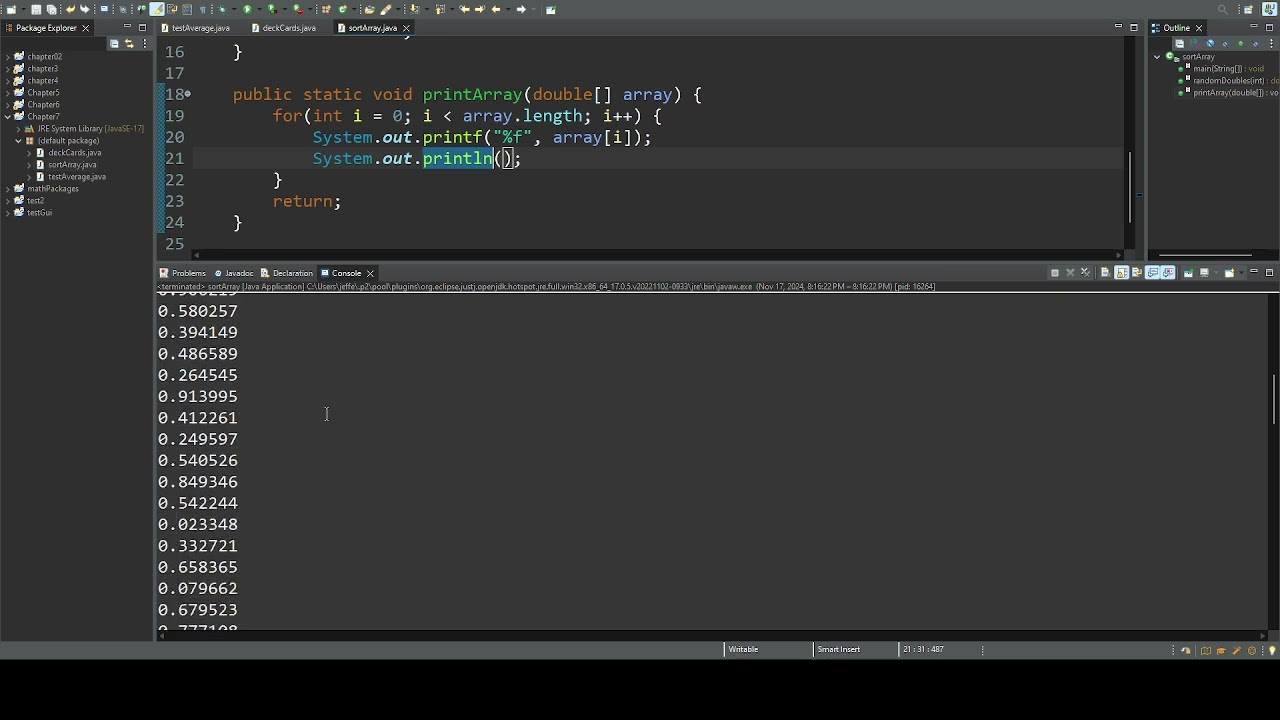Open Display Selected Console dropdown arrow

[x=1216, y=273]
